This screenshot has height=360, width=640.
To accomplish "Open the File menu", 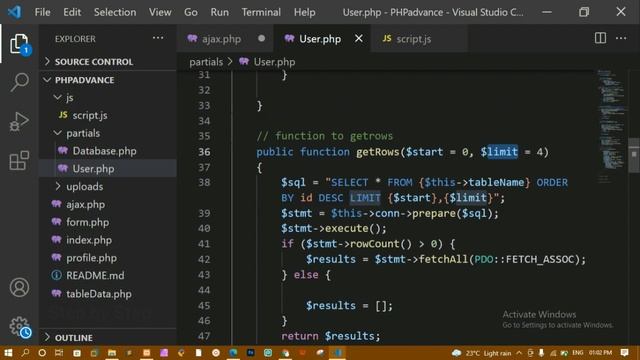I will (42, 12).
